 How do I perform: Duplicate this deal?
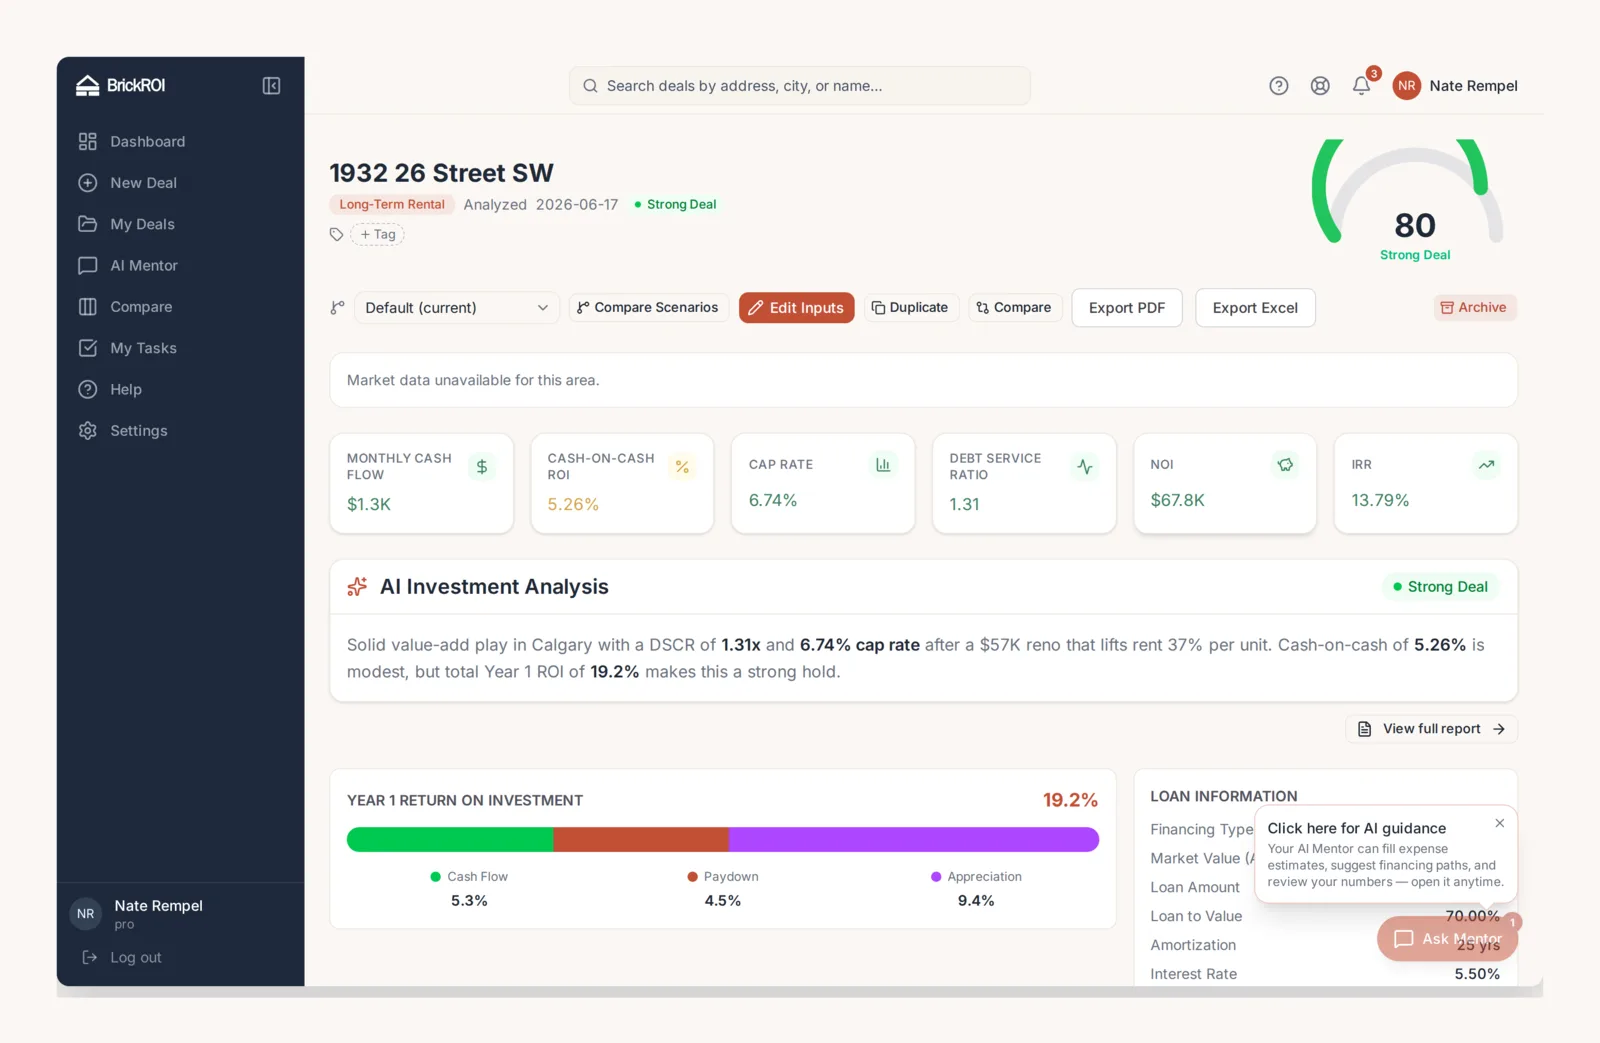(x=910, y=308)
